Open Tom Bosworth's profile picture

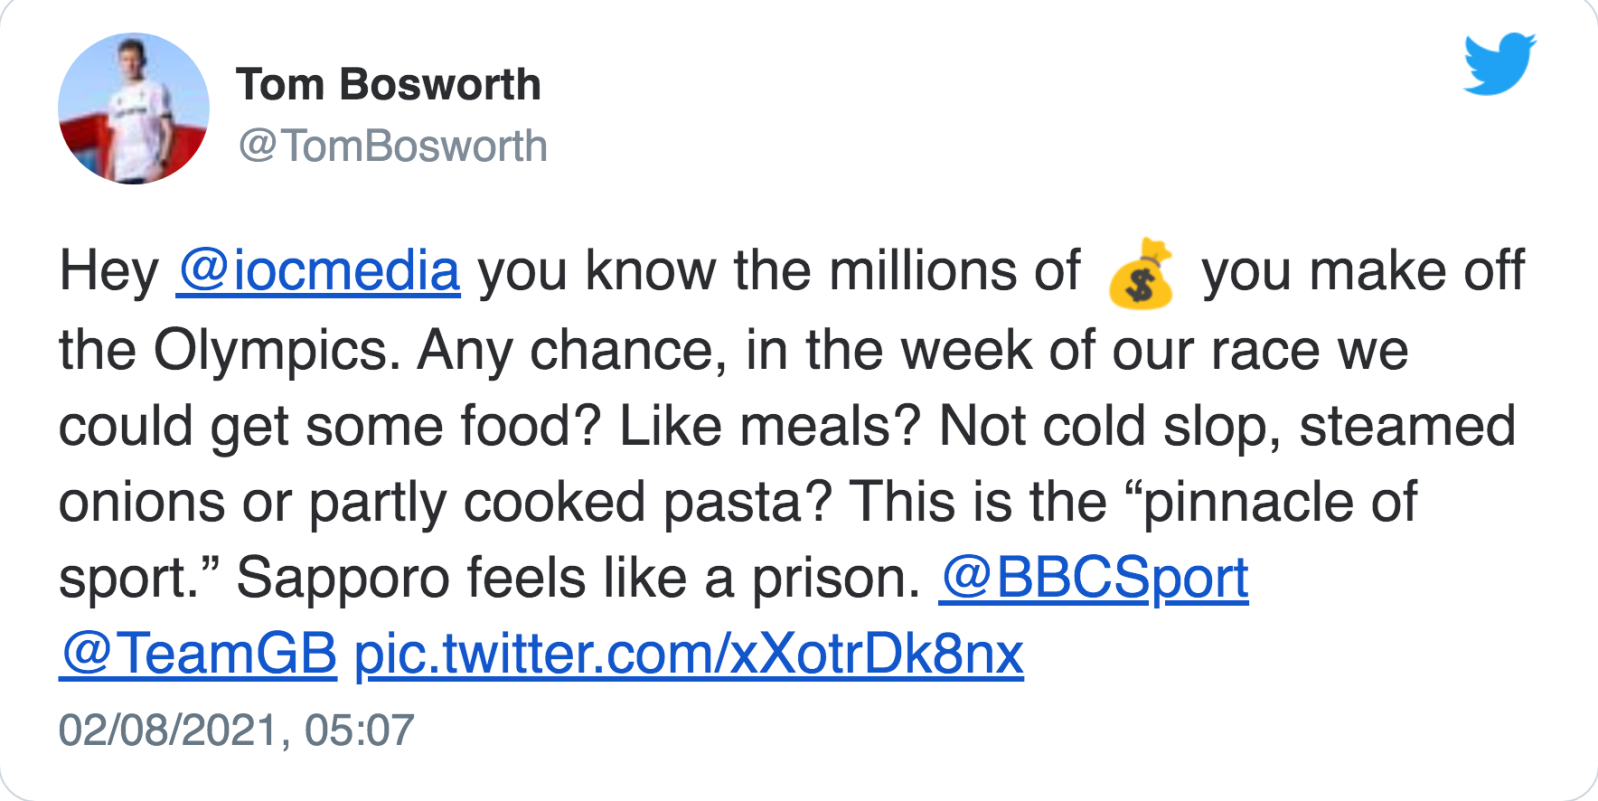[x=134, y=109]
